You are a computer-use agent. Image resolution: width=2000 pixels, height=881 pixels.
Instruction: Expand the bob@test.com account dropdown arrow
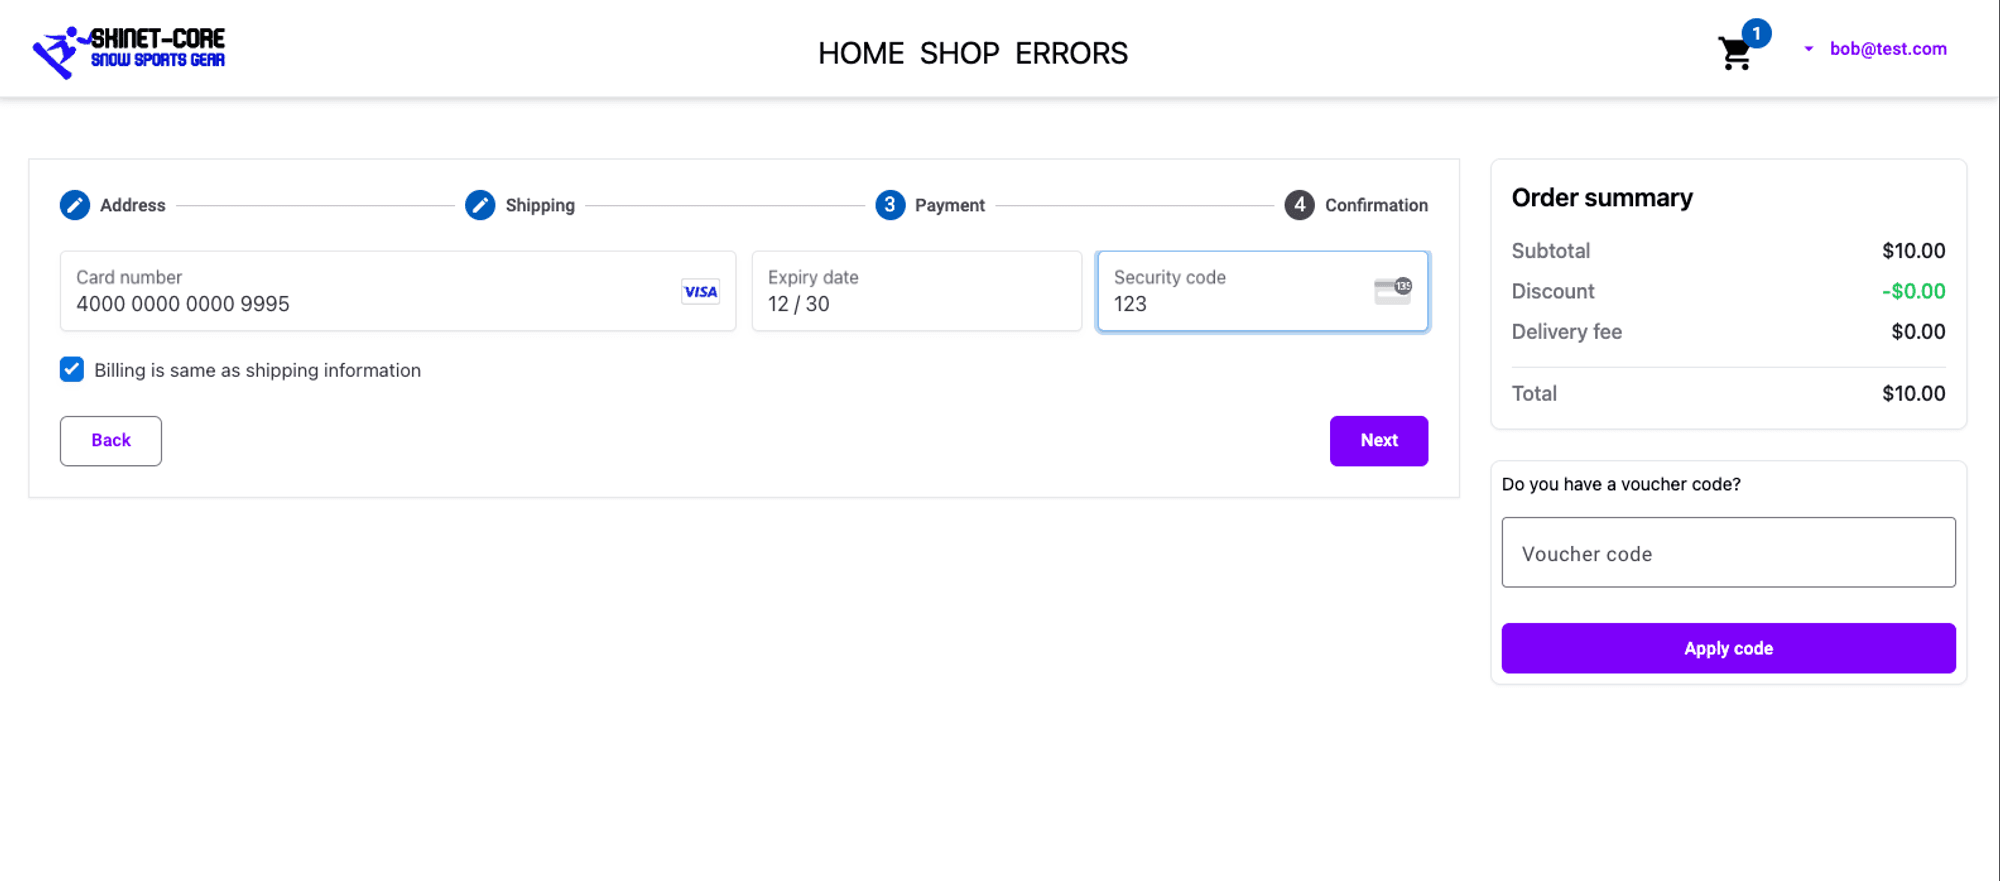tap(1808, 49)
